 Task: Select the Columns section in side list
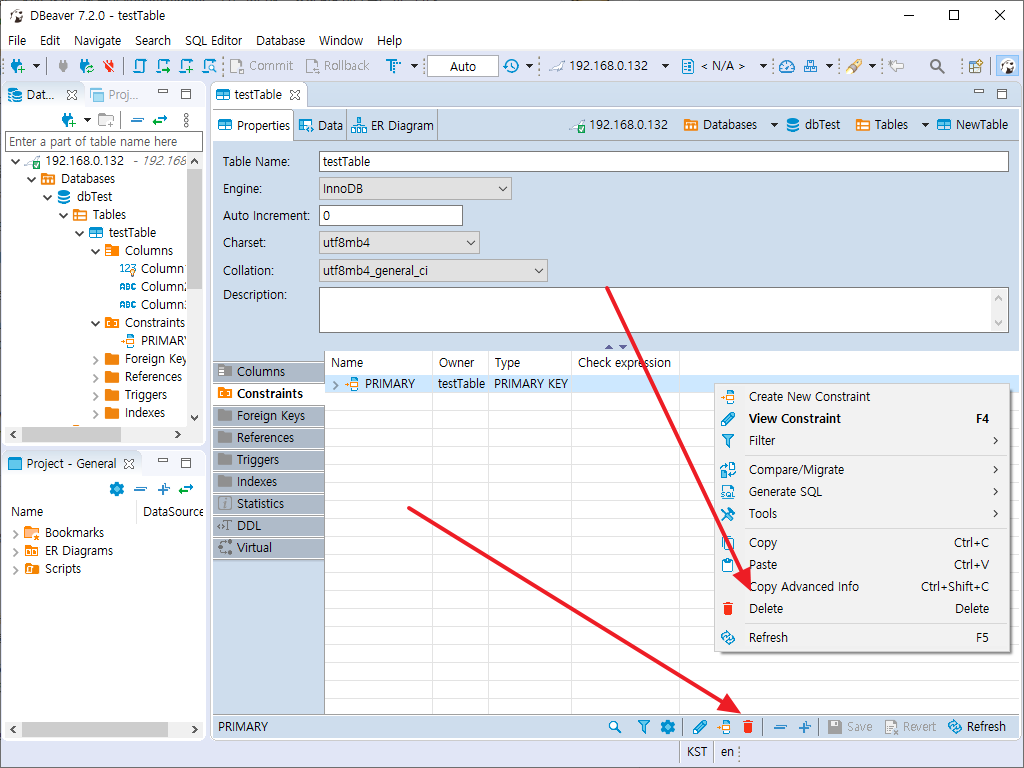268,372
